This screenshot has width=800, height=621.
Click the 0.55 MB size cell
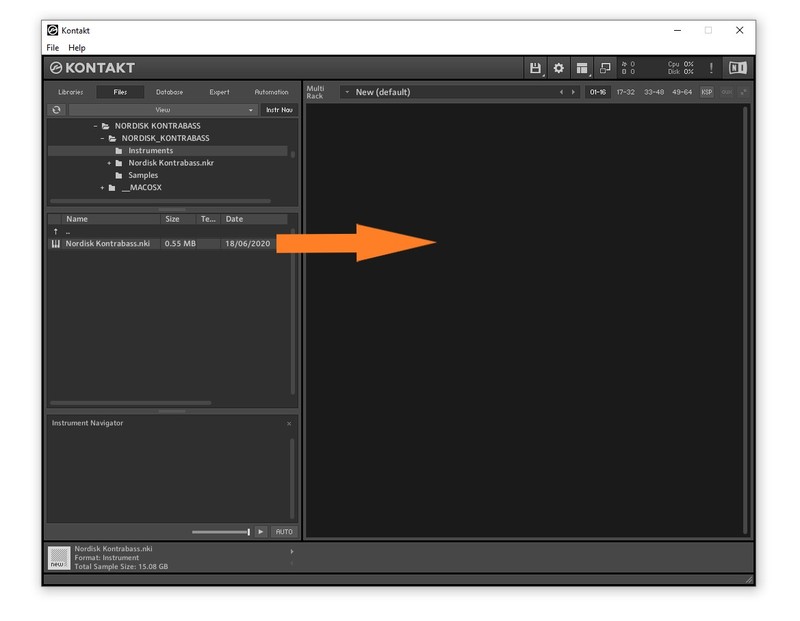pyautogui.click(x=180, y=244)
